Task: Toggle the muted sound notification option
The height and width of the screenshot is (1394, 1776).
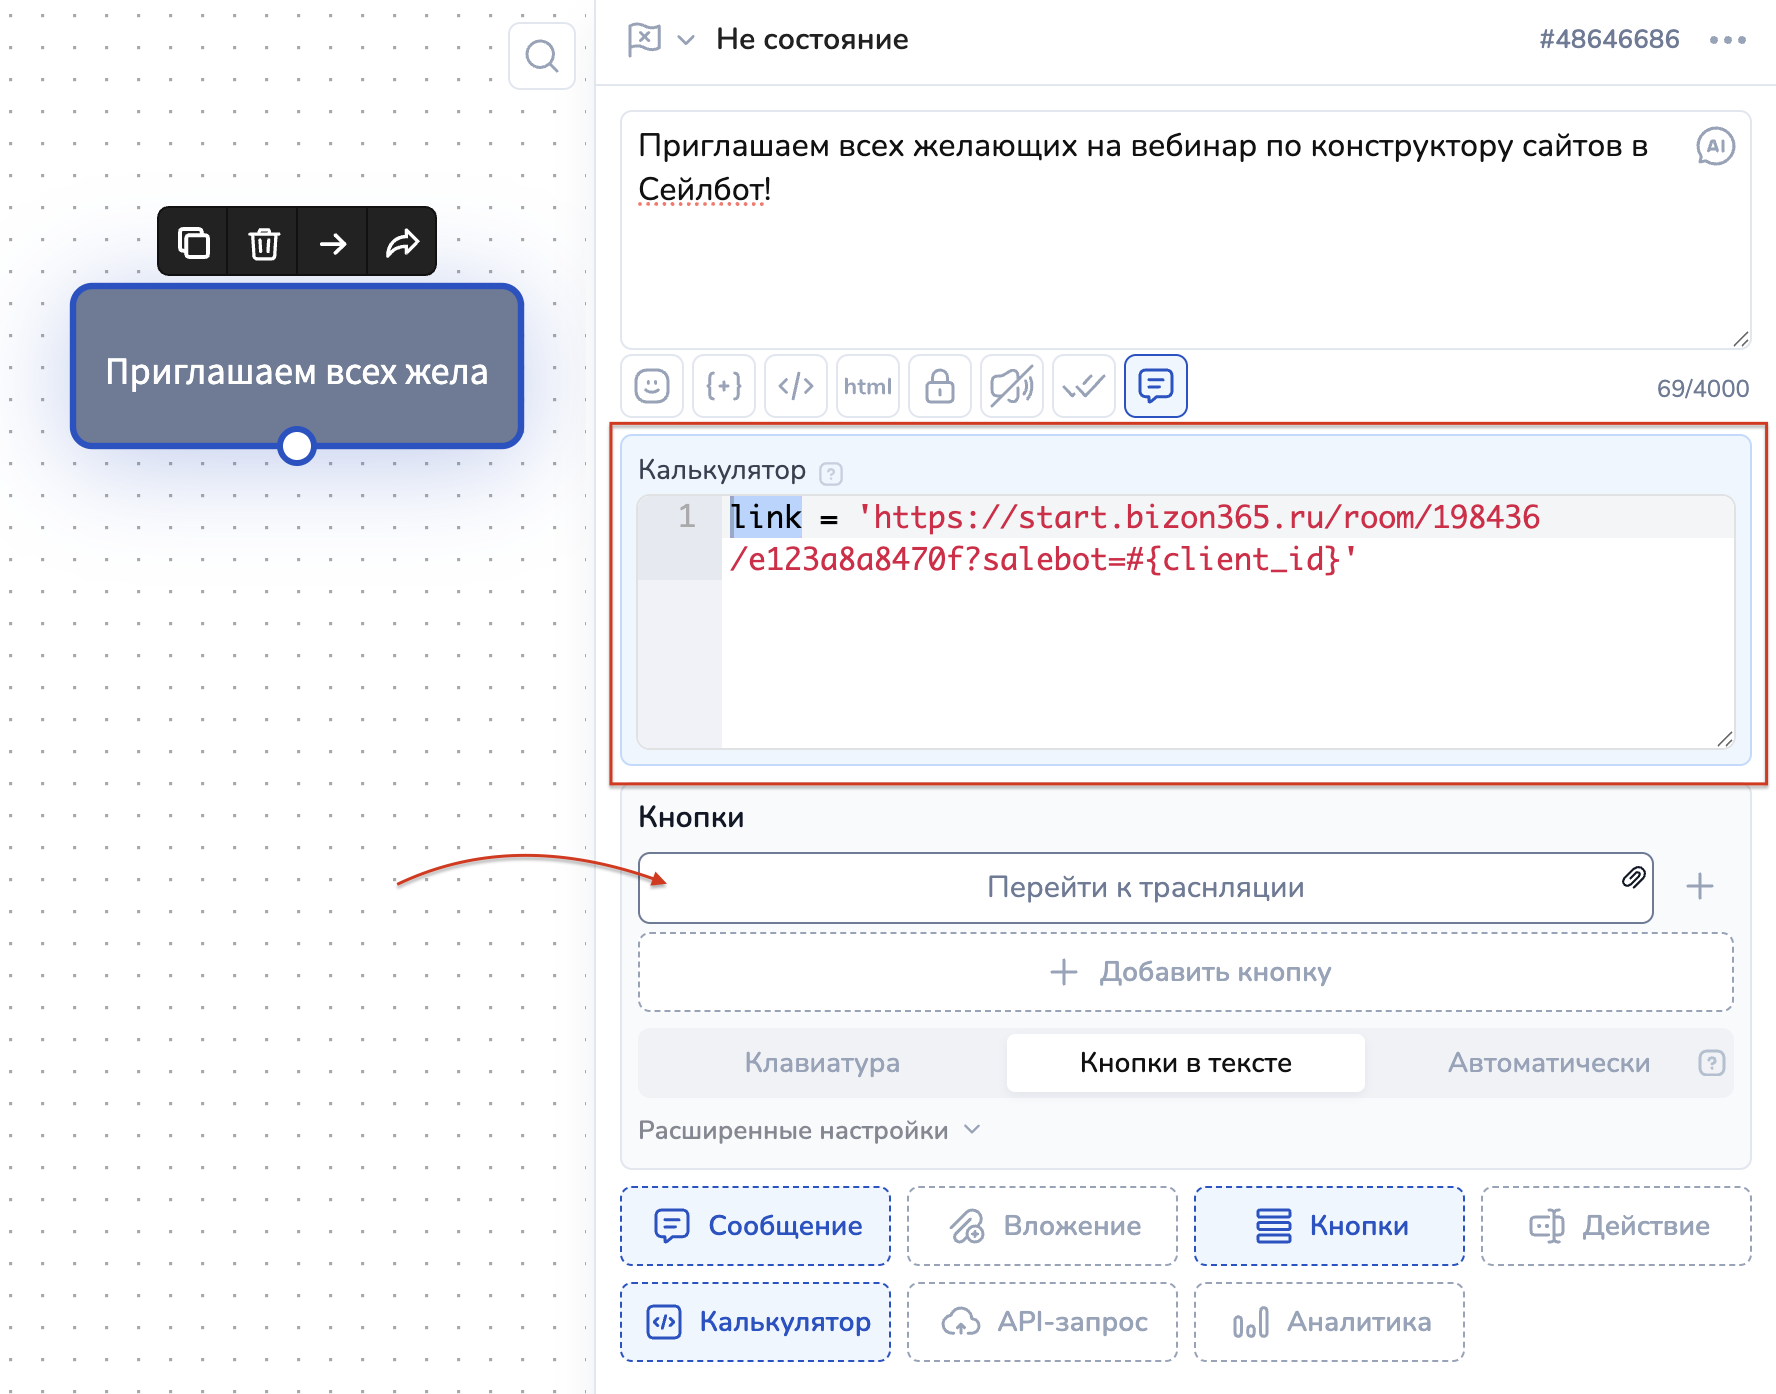Action: pyautogui.click(x=1011, y=386)
